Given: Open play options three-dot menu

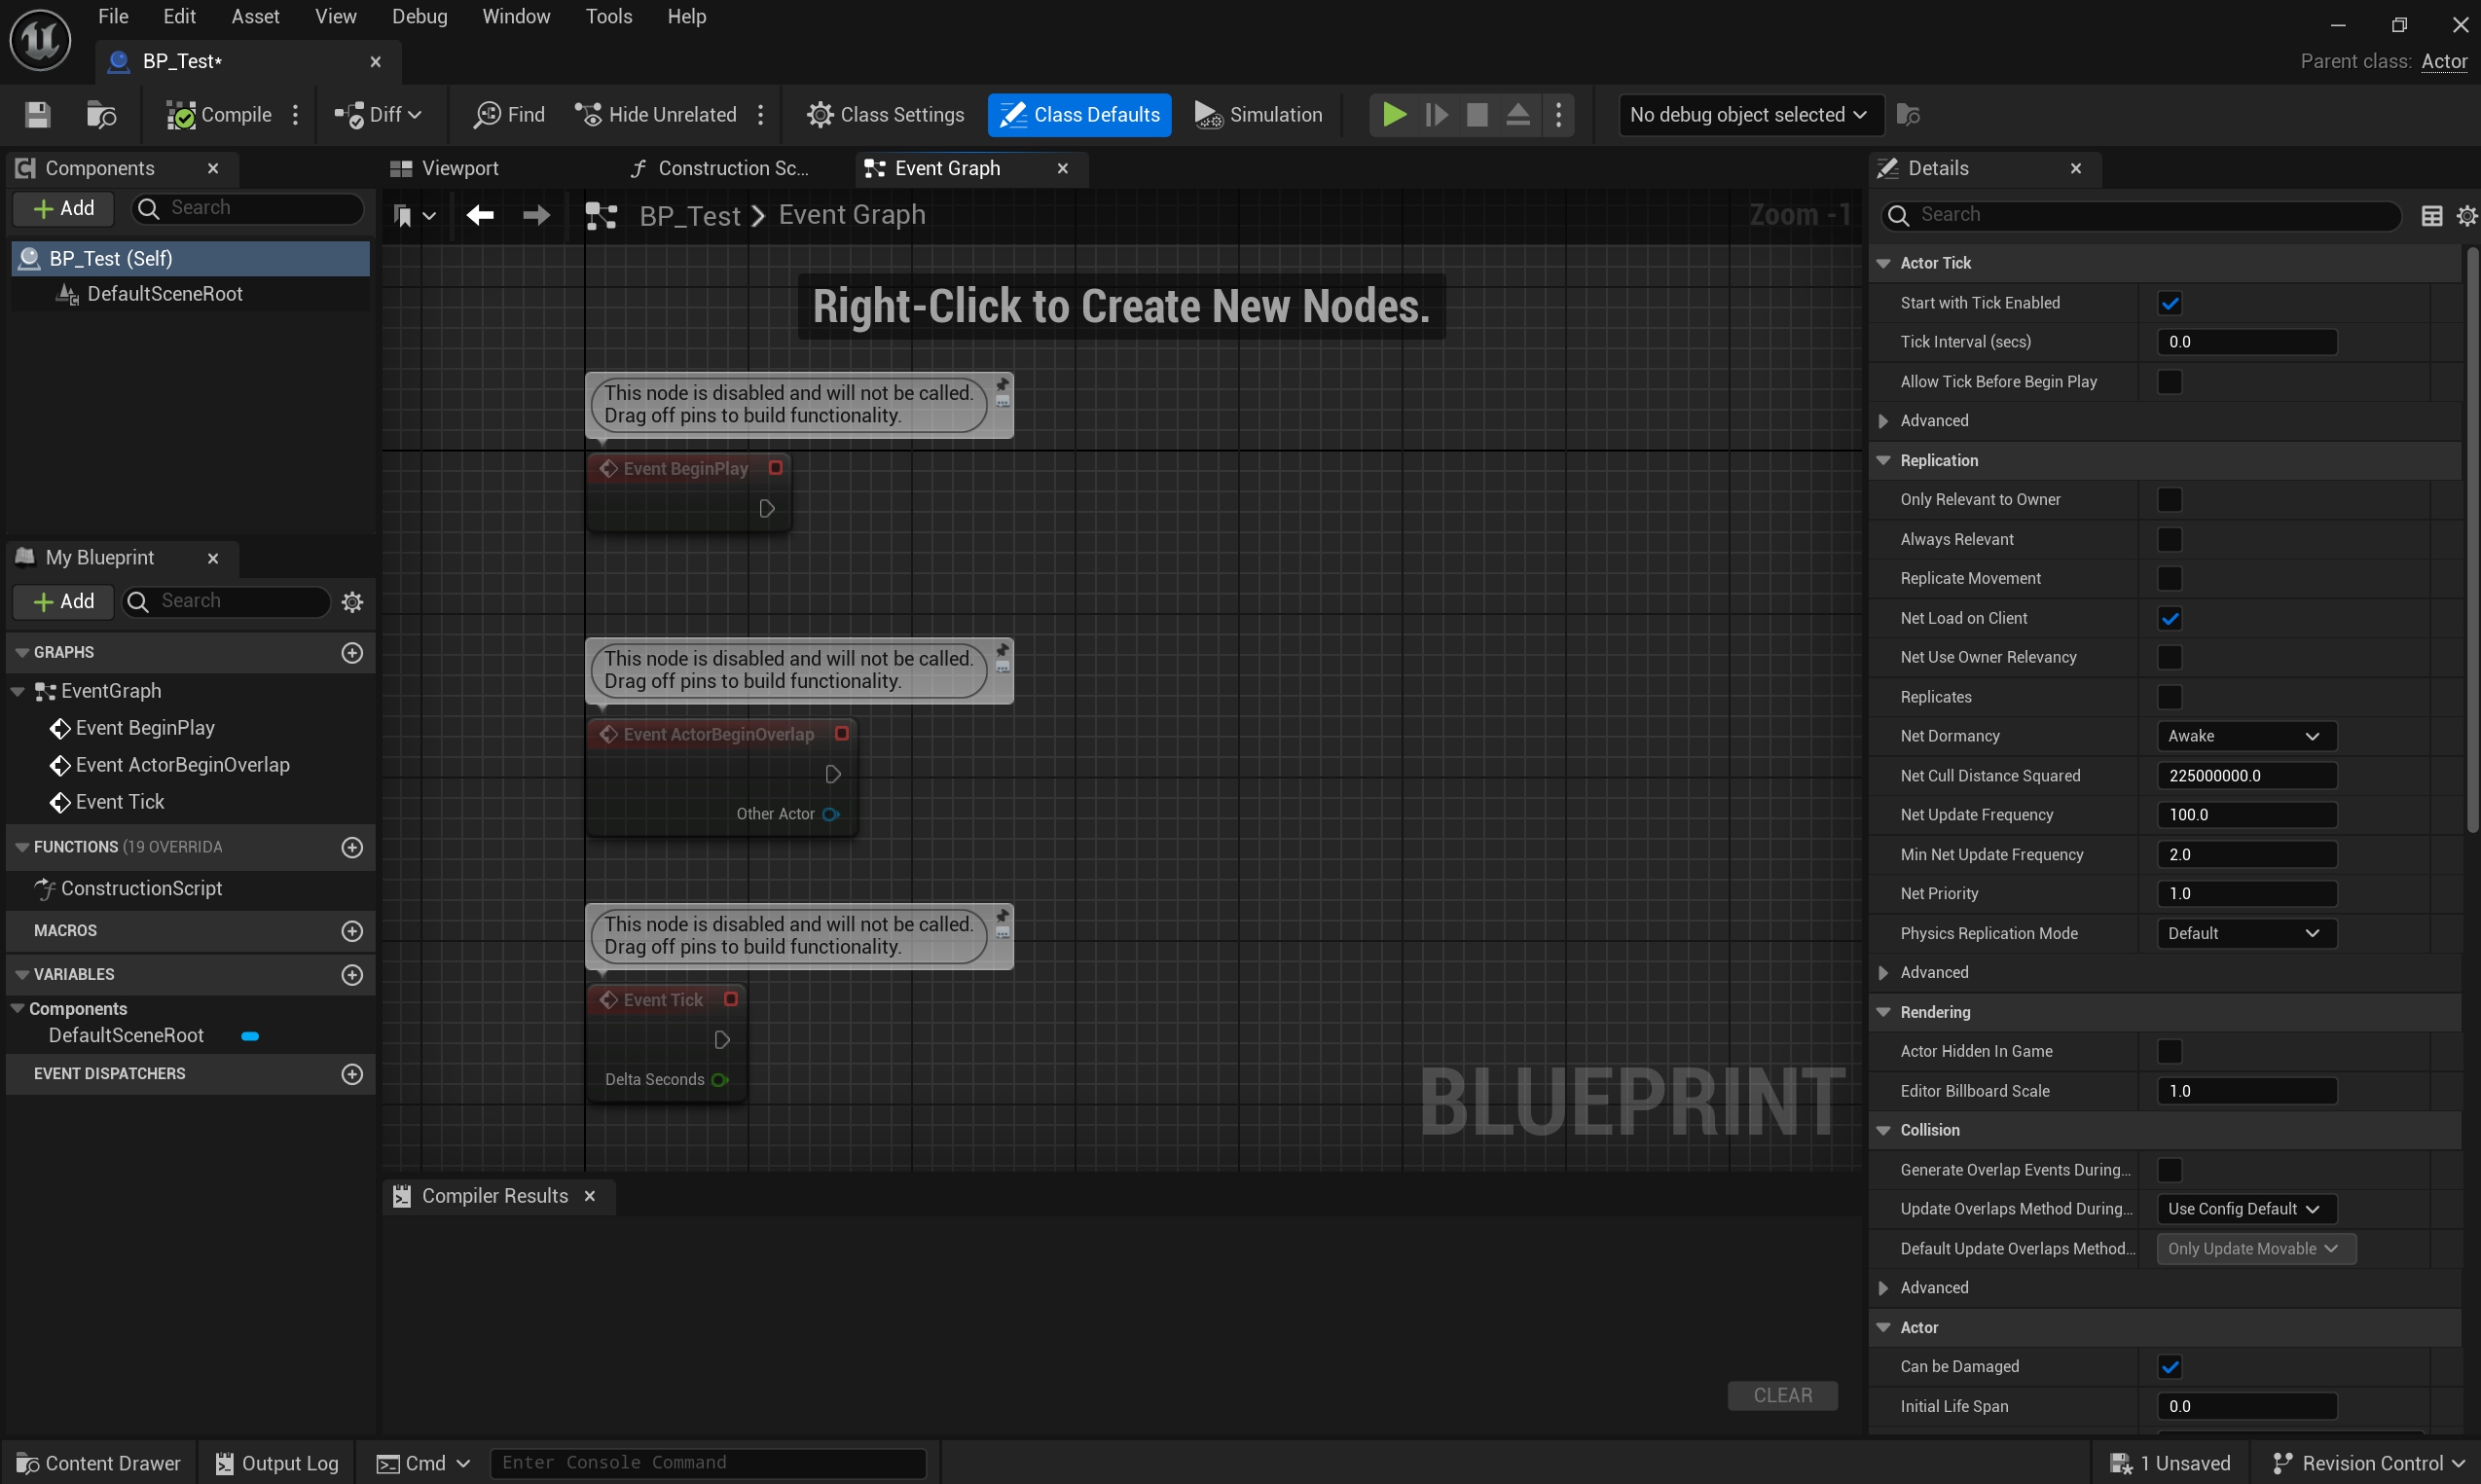Looking at the screenshot, I should [x=1559, y=115].
